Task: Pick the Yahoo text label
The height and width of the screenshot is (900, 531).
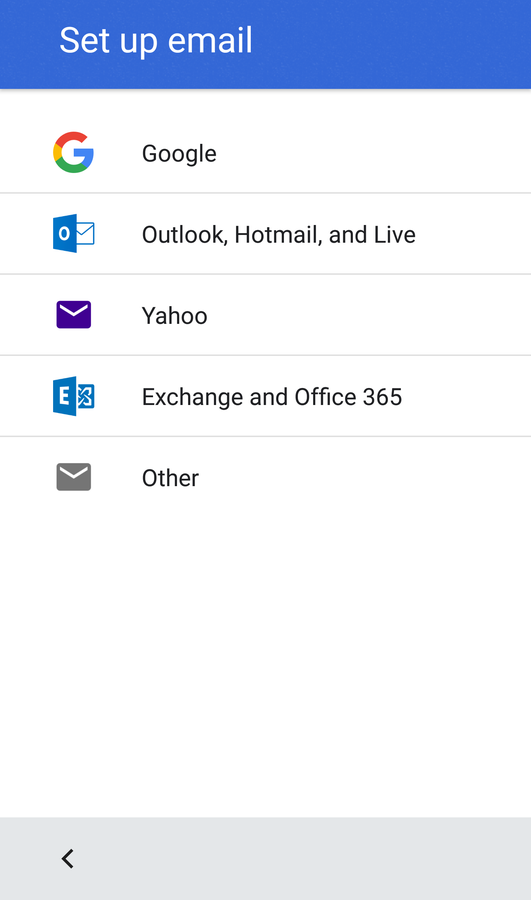Action: coord(175,316)
